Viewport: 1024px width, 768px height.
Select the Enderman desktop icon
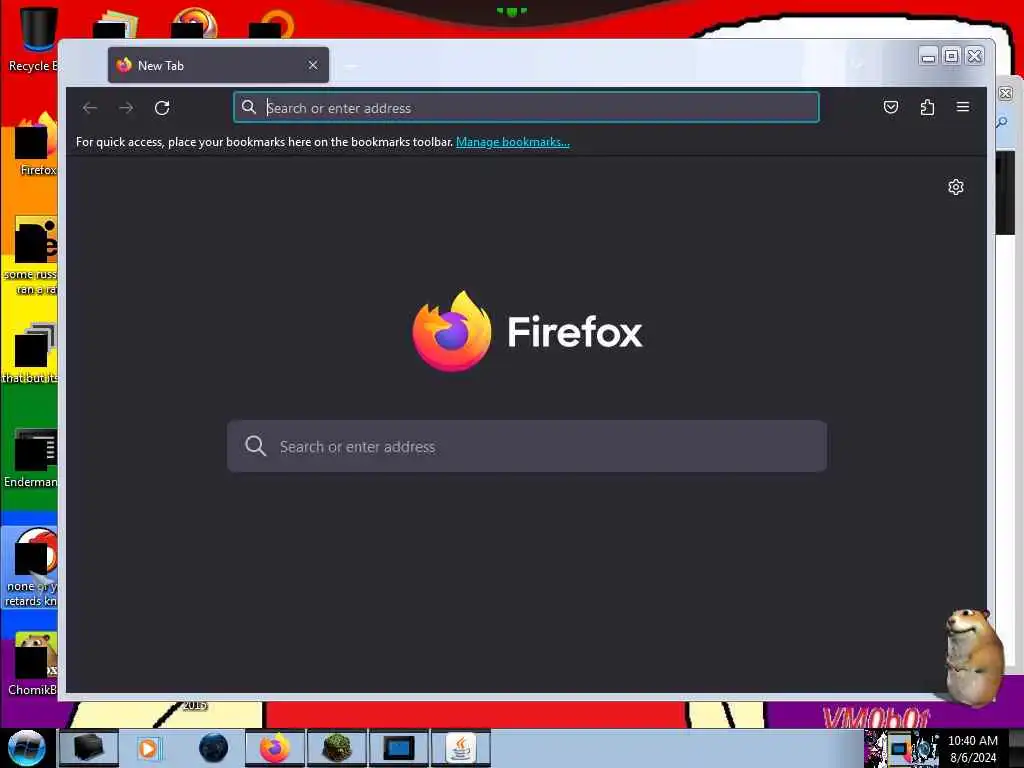coord(30,457)
